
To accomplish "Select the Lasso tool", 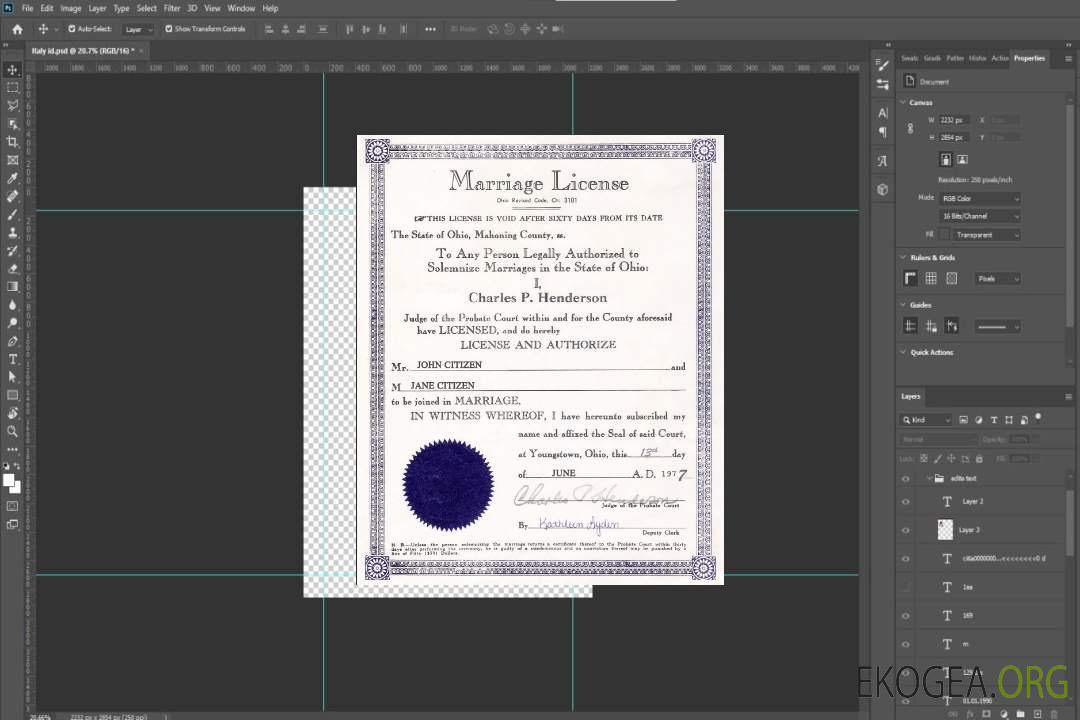I will tap(12, 105).
